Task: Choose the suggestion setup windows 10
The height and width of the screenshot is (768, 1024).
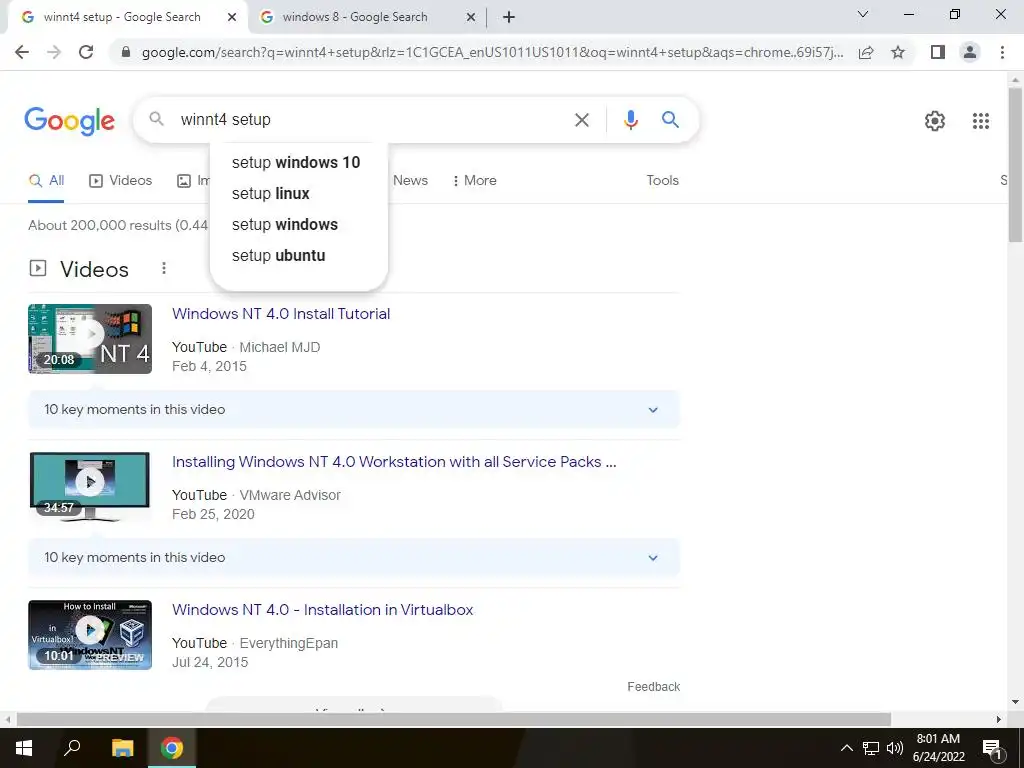Action: point(298,163)
